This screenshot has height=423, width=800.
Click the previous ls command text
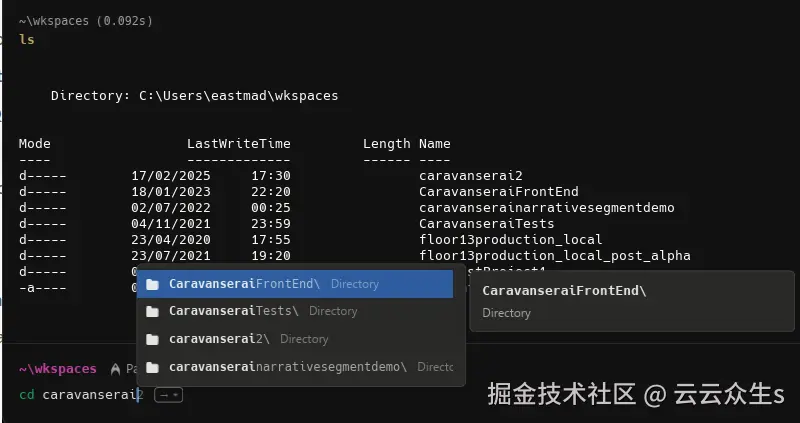[27, 39]
